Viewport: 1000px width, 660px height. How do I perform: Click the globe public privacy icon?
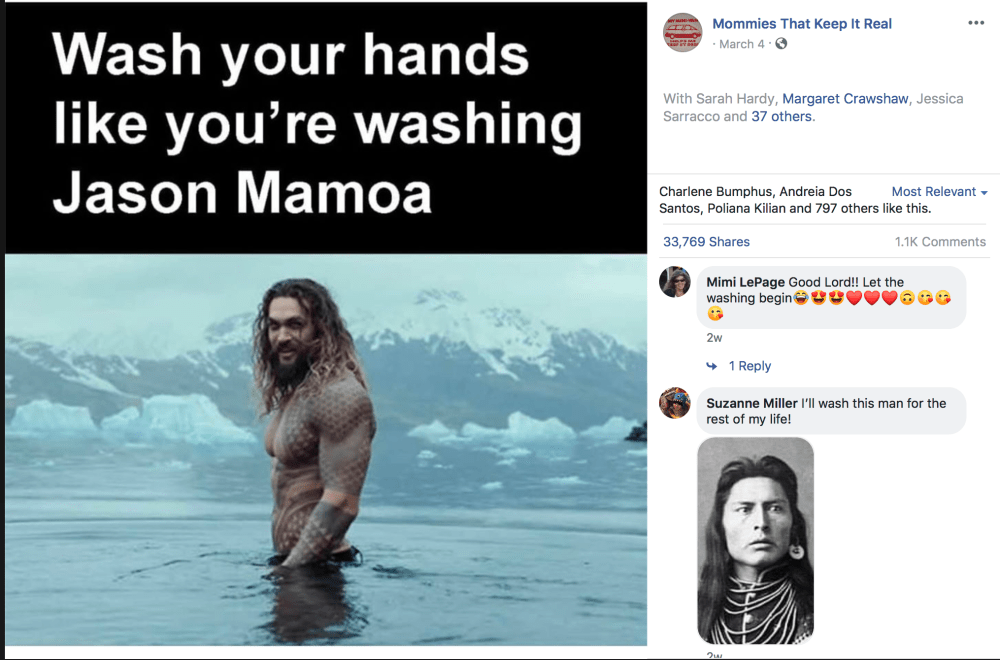[x=781, y=43]
